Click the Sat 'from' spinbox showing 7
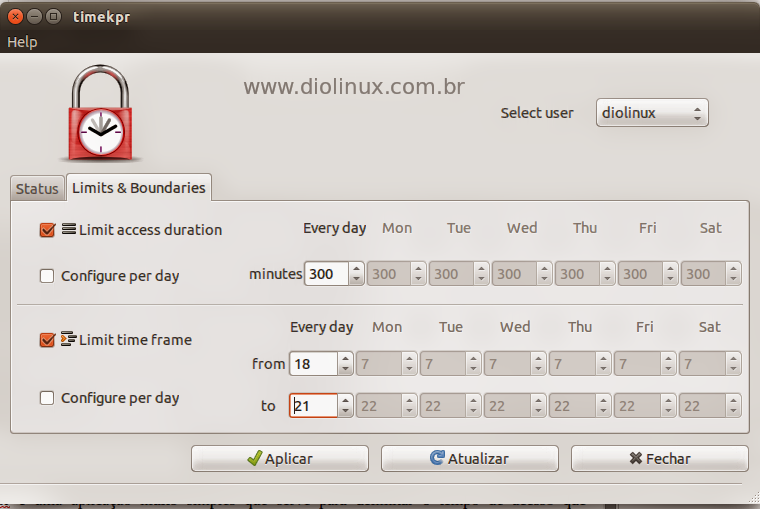The width and height of the screenshot is (760, 509). click(710, 364)
